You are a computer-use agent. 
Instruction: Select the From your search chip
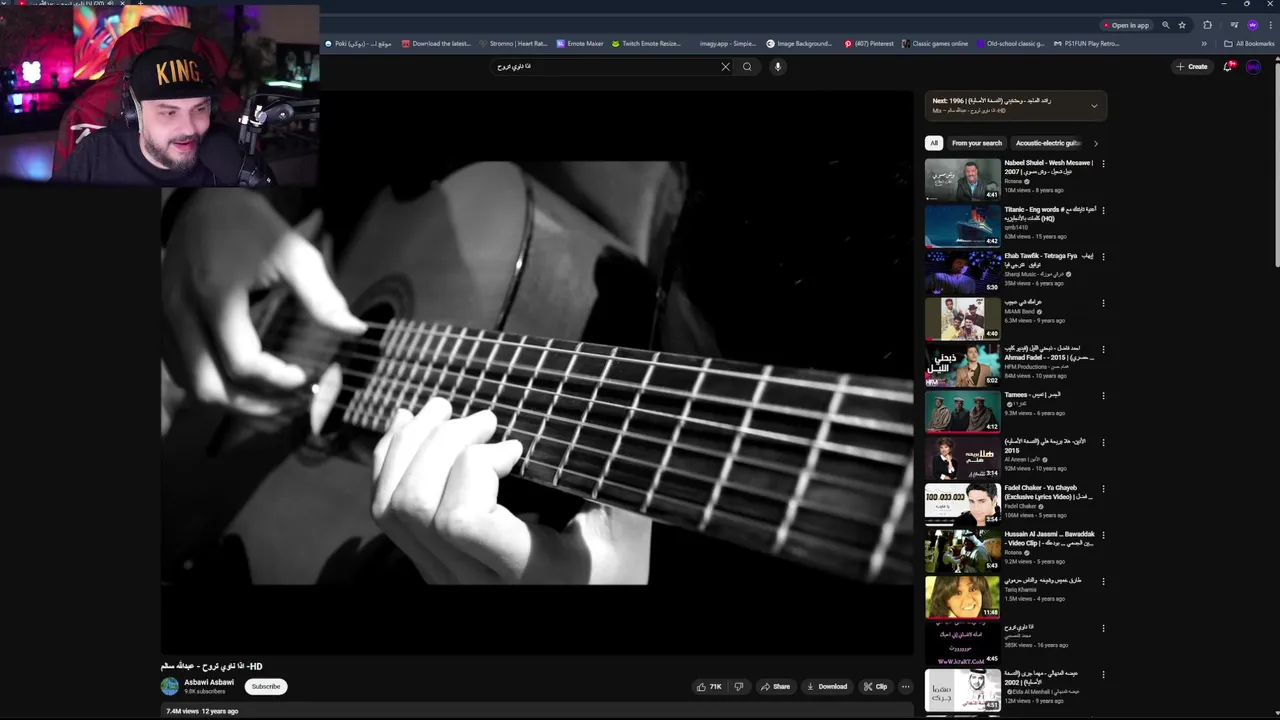click(x=977, y=143)
